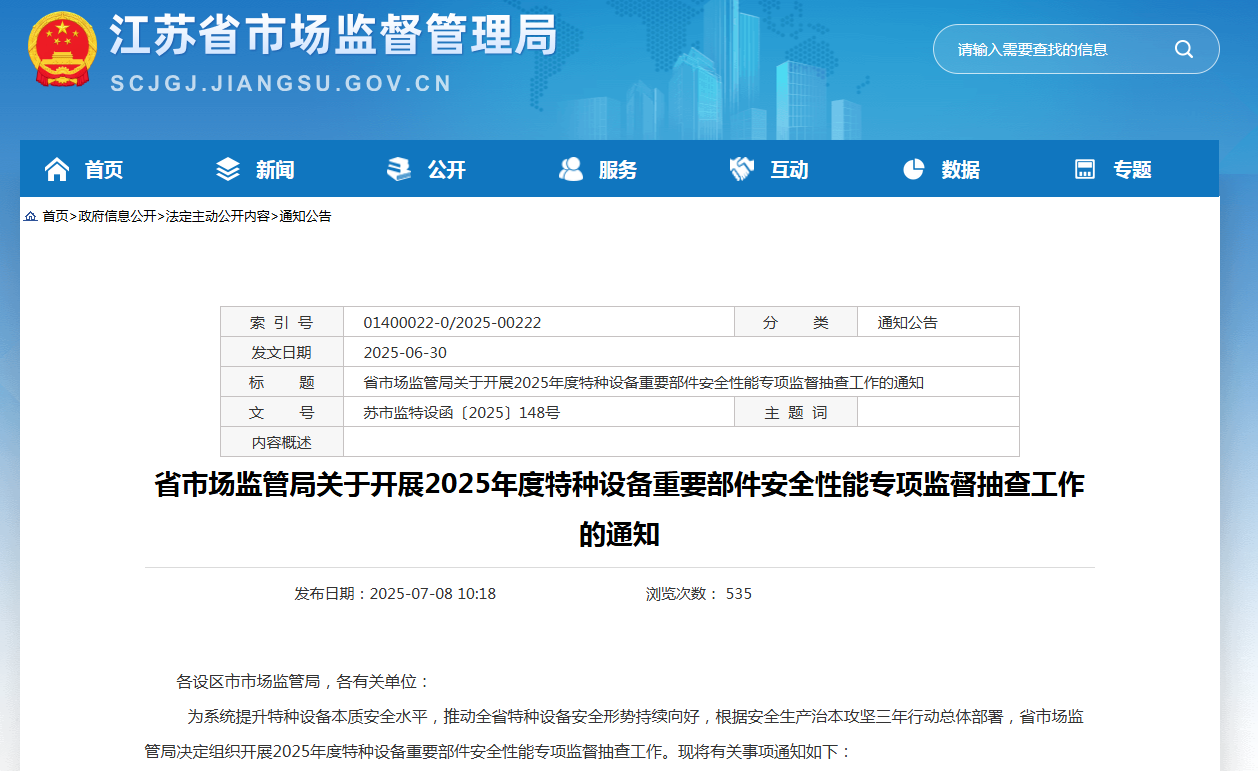Go to 首页 in breadcrumb
The image size is (1258, 771).
(55, 216)
